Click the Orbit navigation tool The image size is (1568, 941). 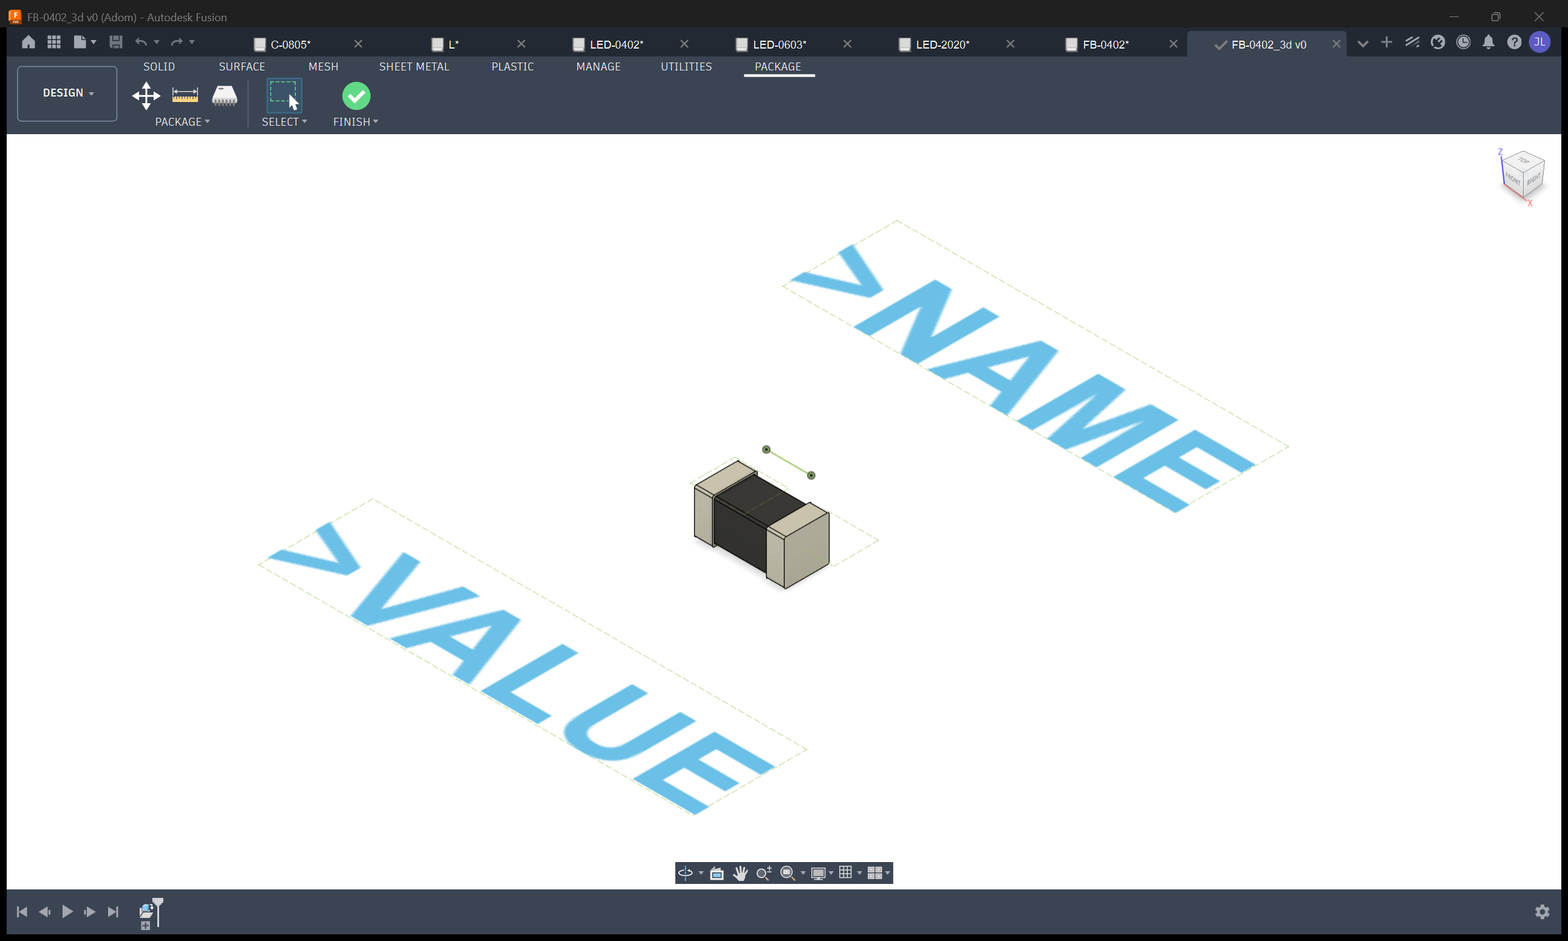point(685,873)
